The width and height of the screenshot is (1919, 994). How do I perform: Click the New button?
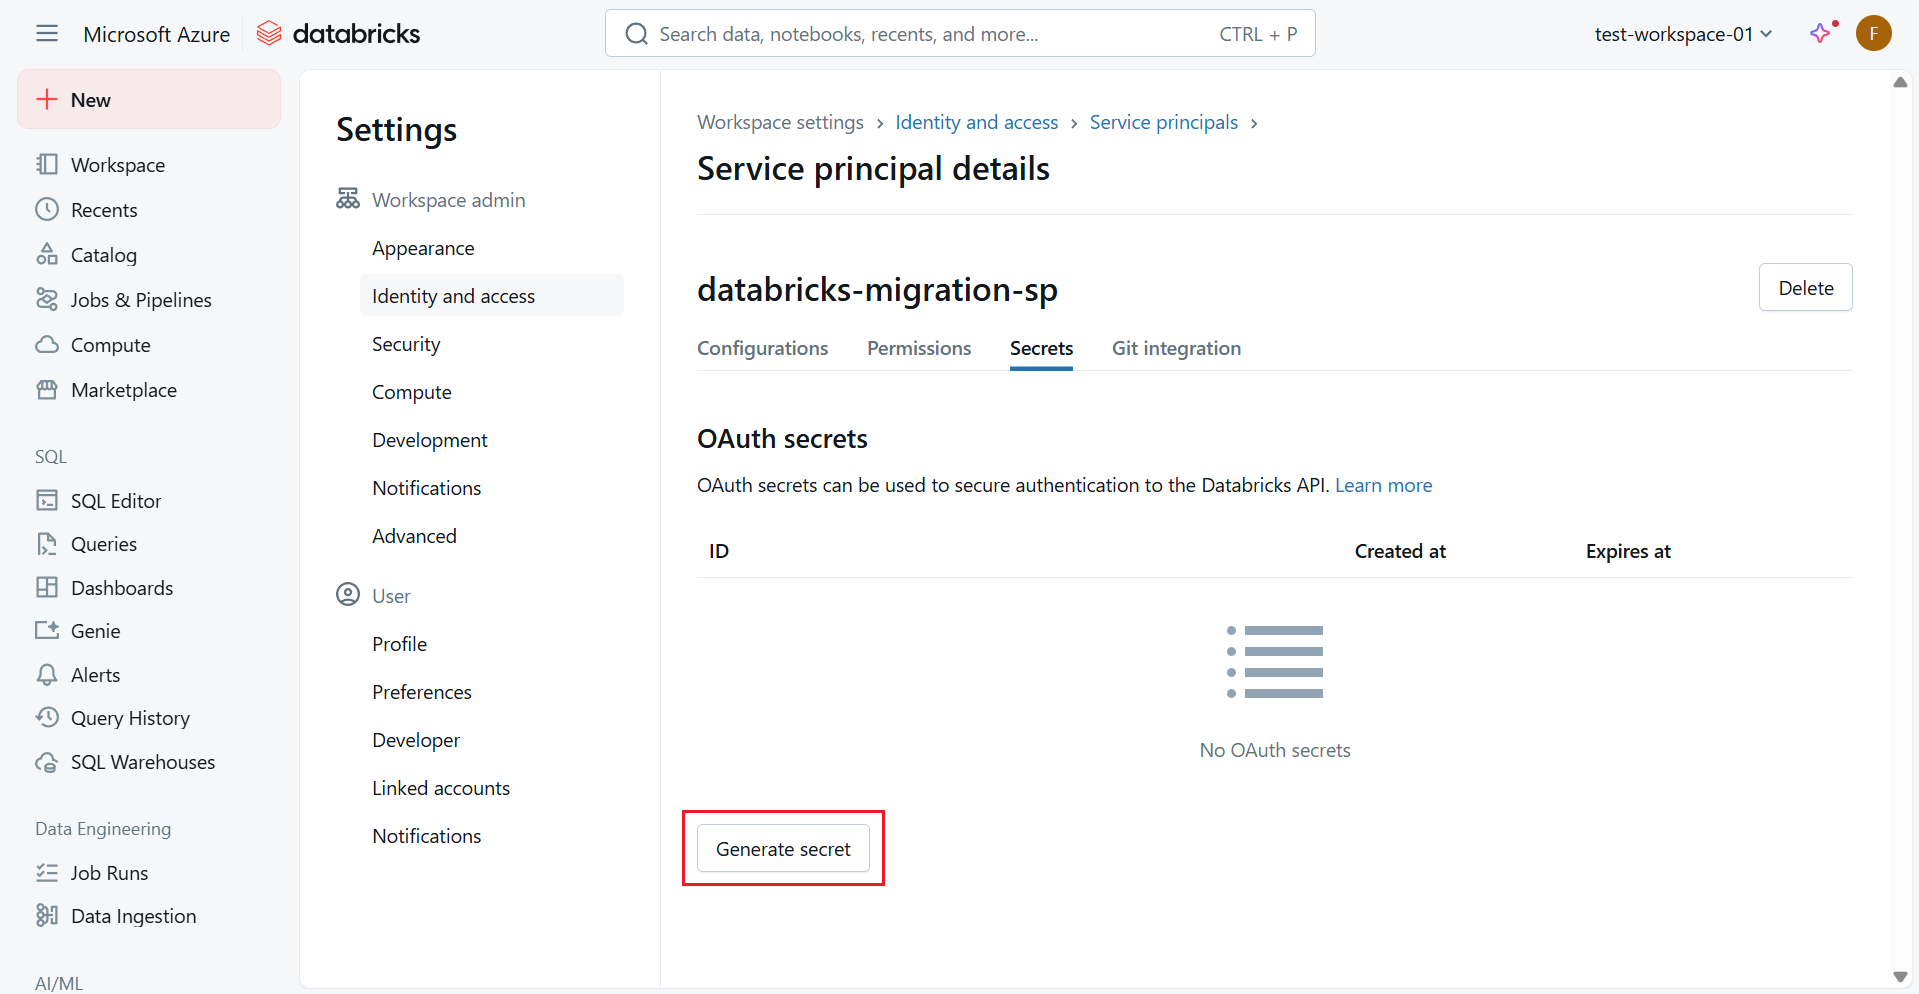pyautogui.click(x=149, y=99)
